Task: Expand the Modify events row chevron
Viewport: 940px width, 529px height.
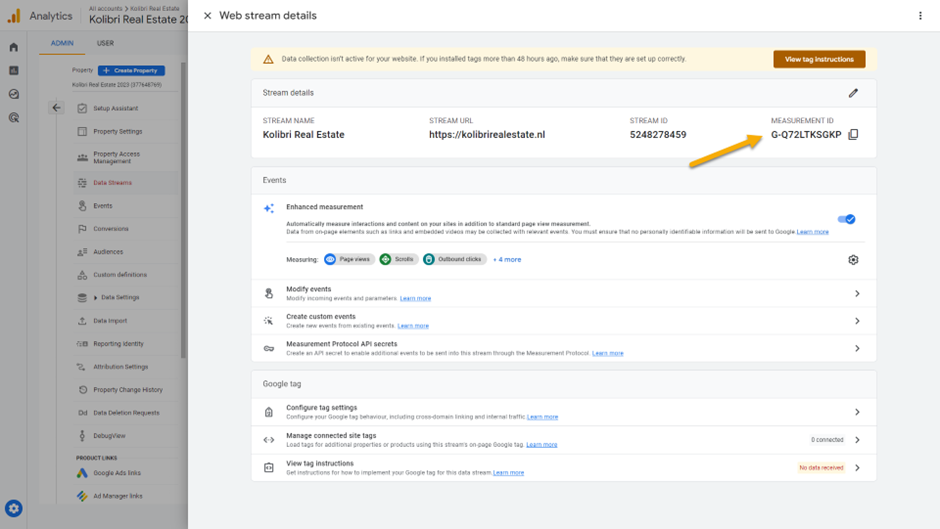Action: tap(857, 293)
